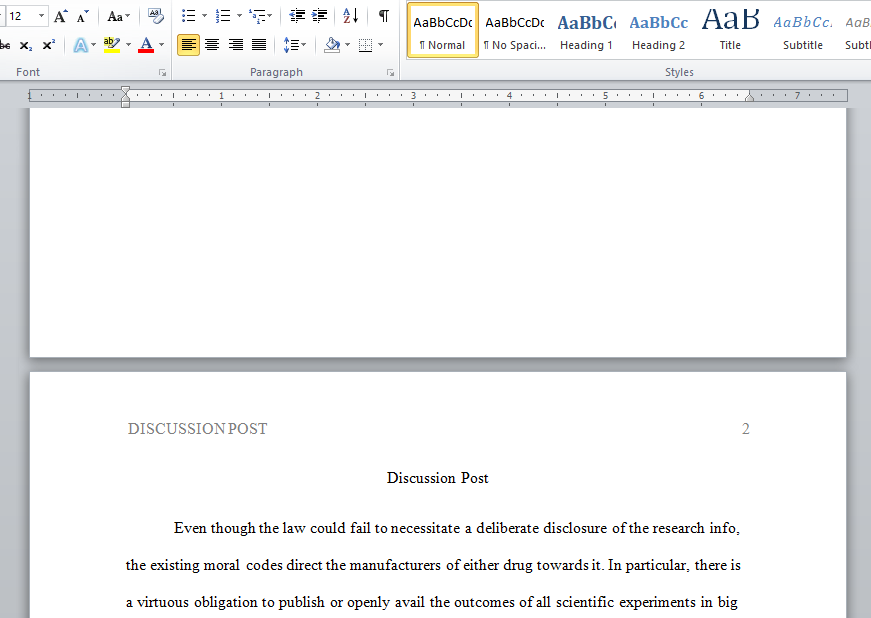
Task: Apply the yellow text highlight color
Action: point(112,45)
